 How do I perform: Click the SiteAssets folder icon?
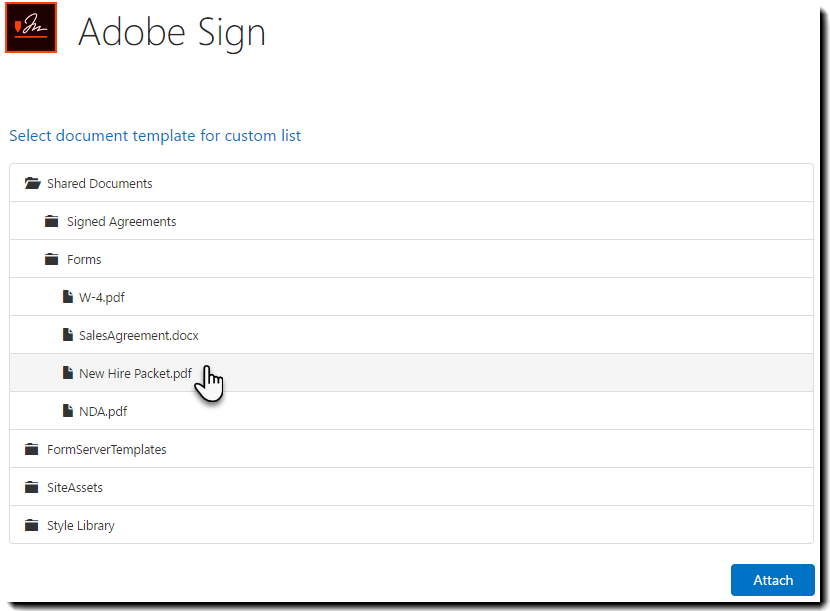tap(32, 488)
